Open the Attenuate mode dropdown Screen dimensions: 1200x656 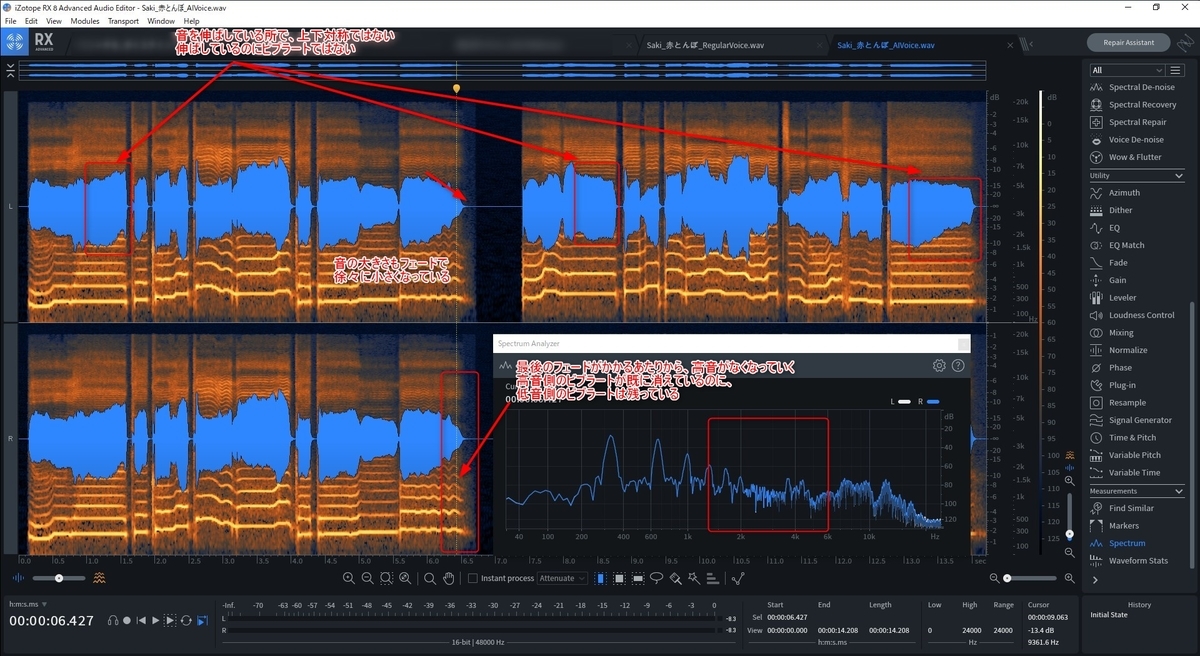tap(562, 578)
